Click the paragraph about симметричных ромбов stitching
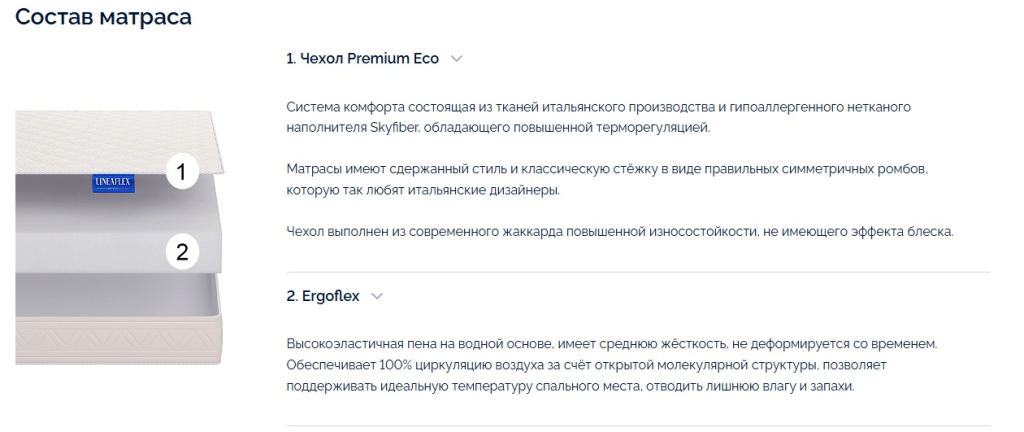The width and height of the screenshot is (1024, 432). click(x=607, y=179)
